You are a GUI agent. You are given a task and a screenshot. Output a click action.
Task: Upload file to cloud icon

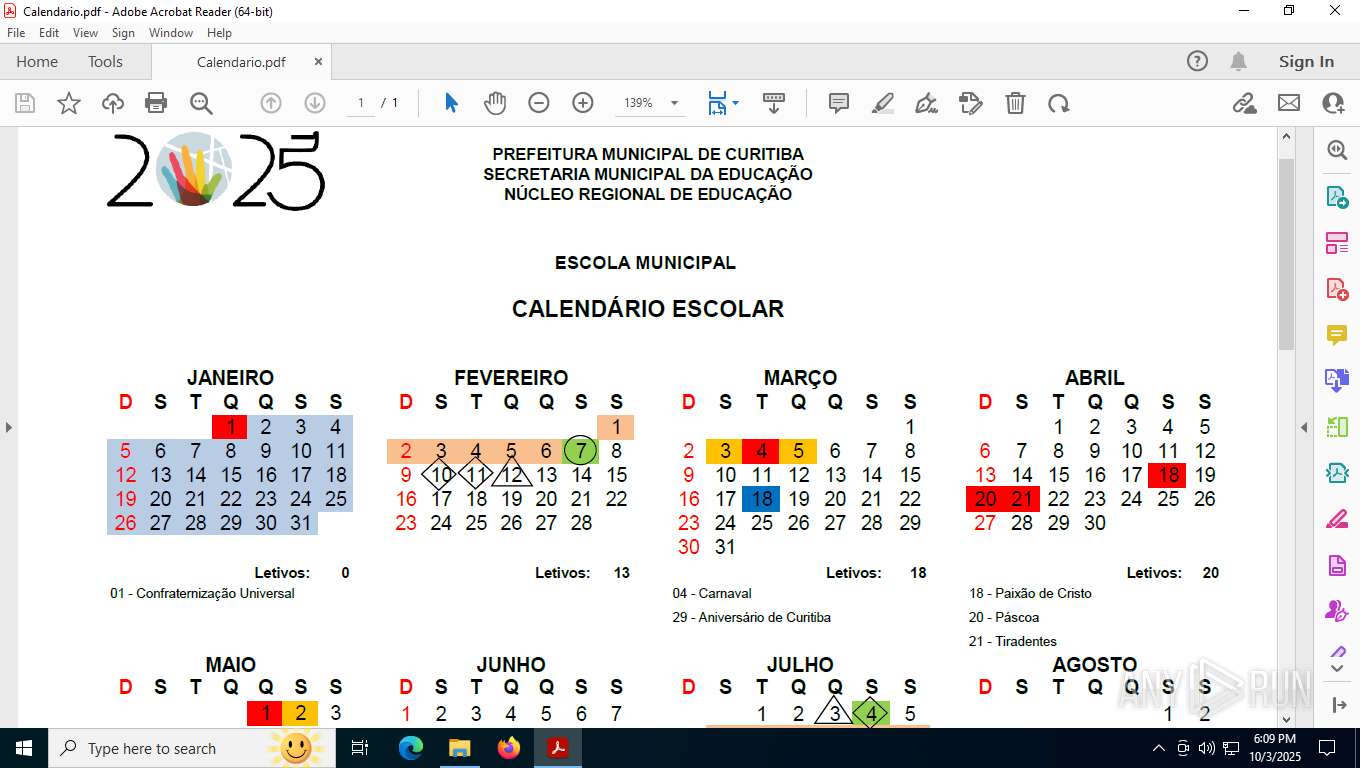click(x=113, y=103)
